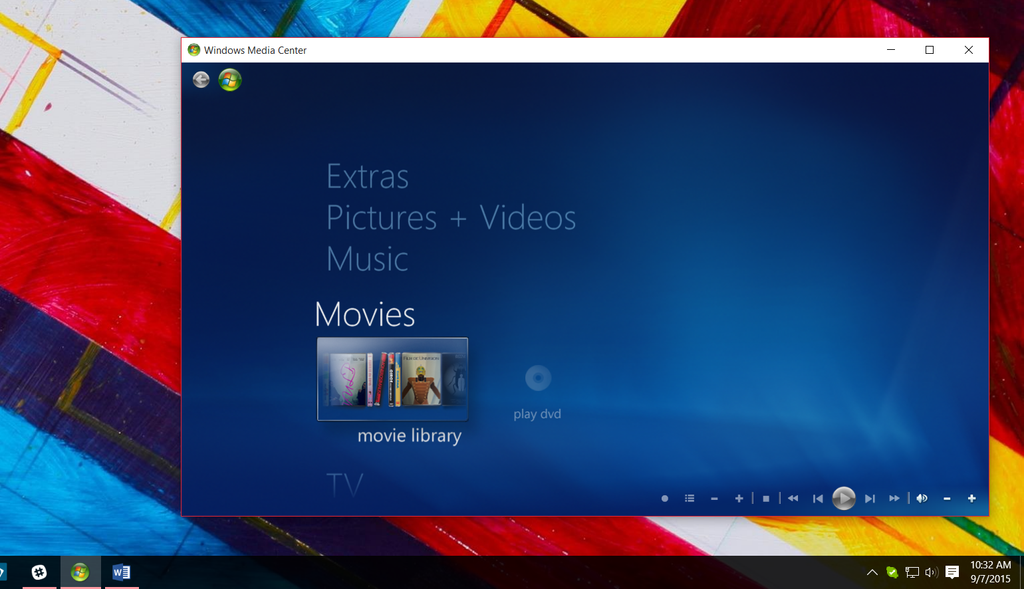Select the rewind icon

coord(793,497)
